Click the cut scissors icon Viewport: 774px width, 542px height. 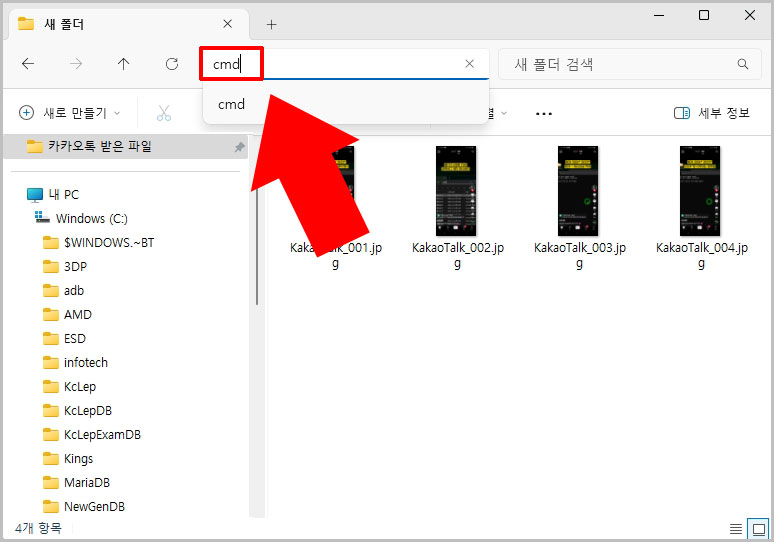click(x=164, y=113)
